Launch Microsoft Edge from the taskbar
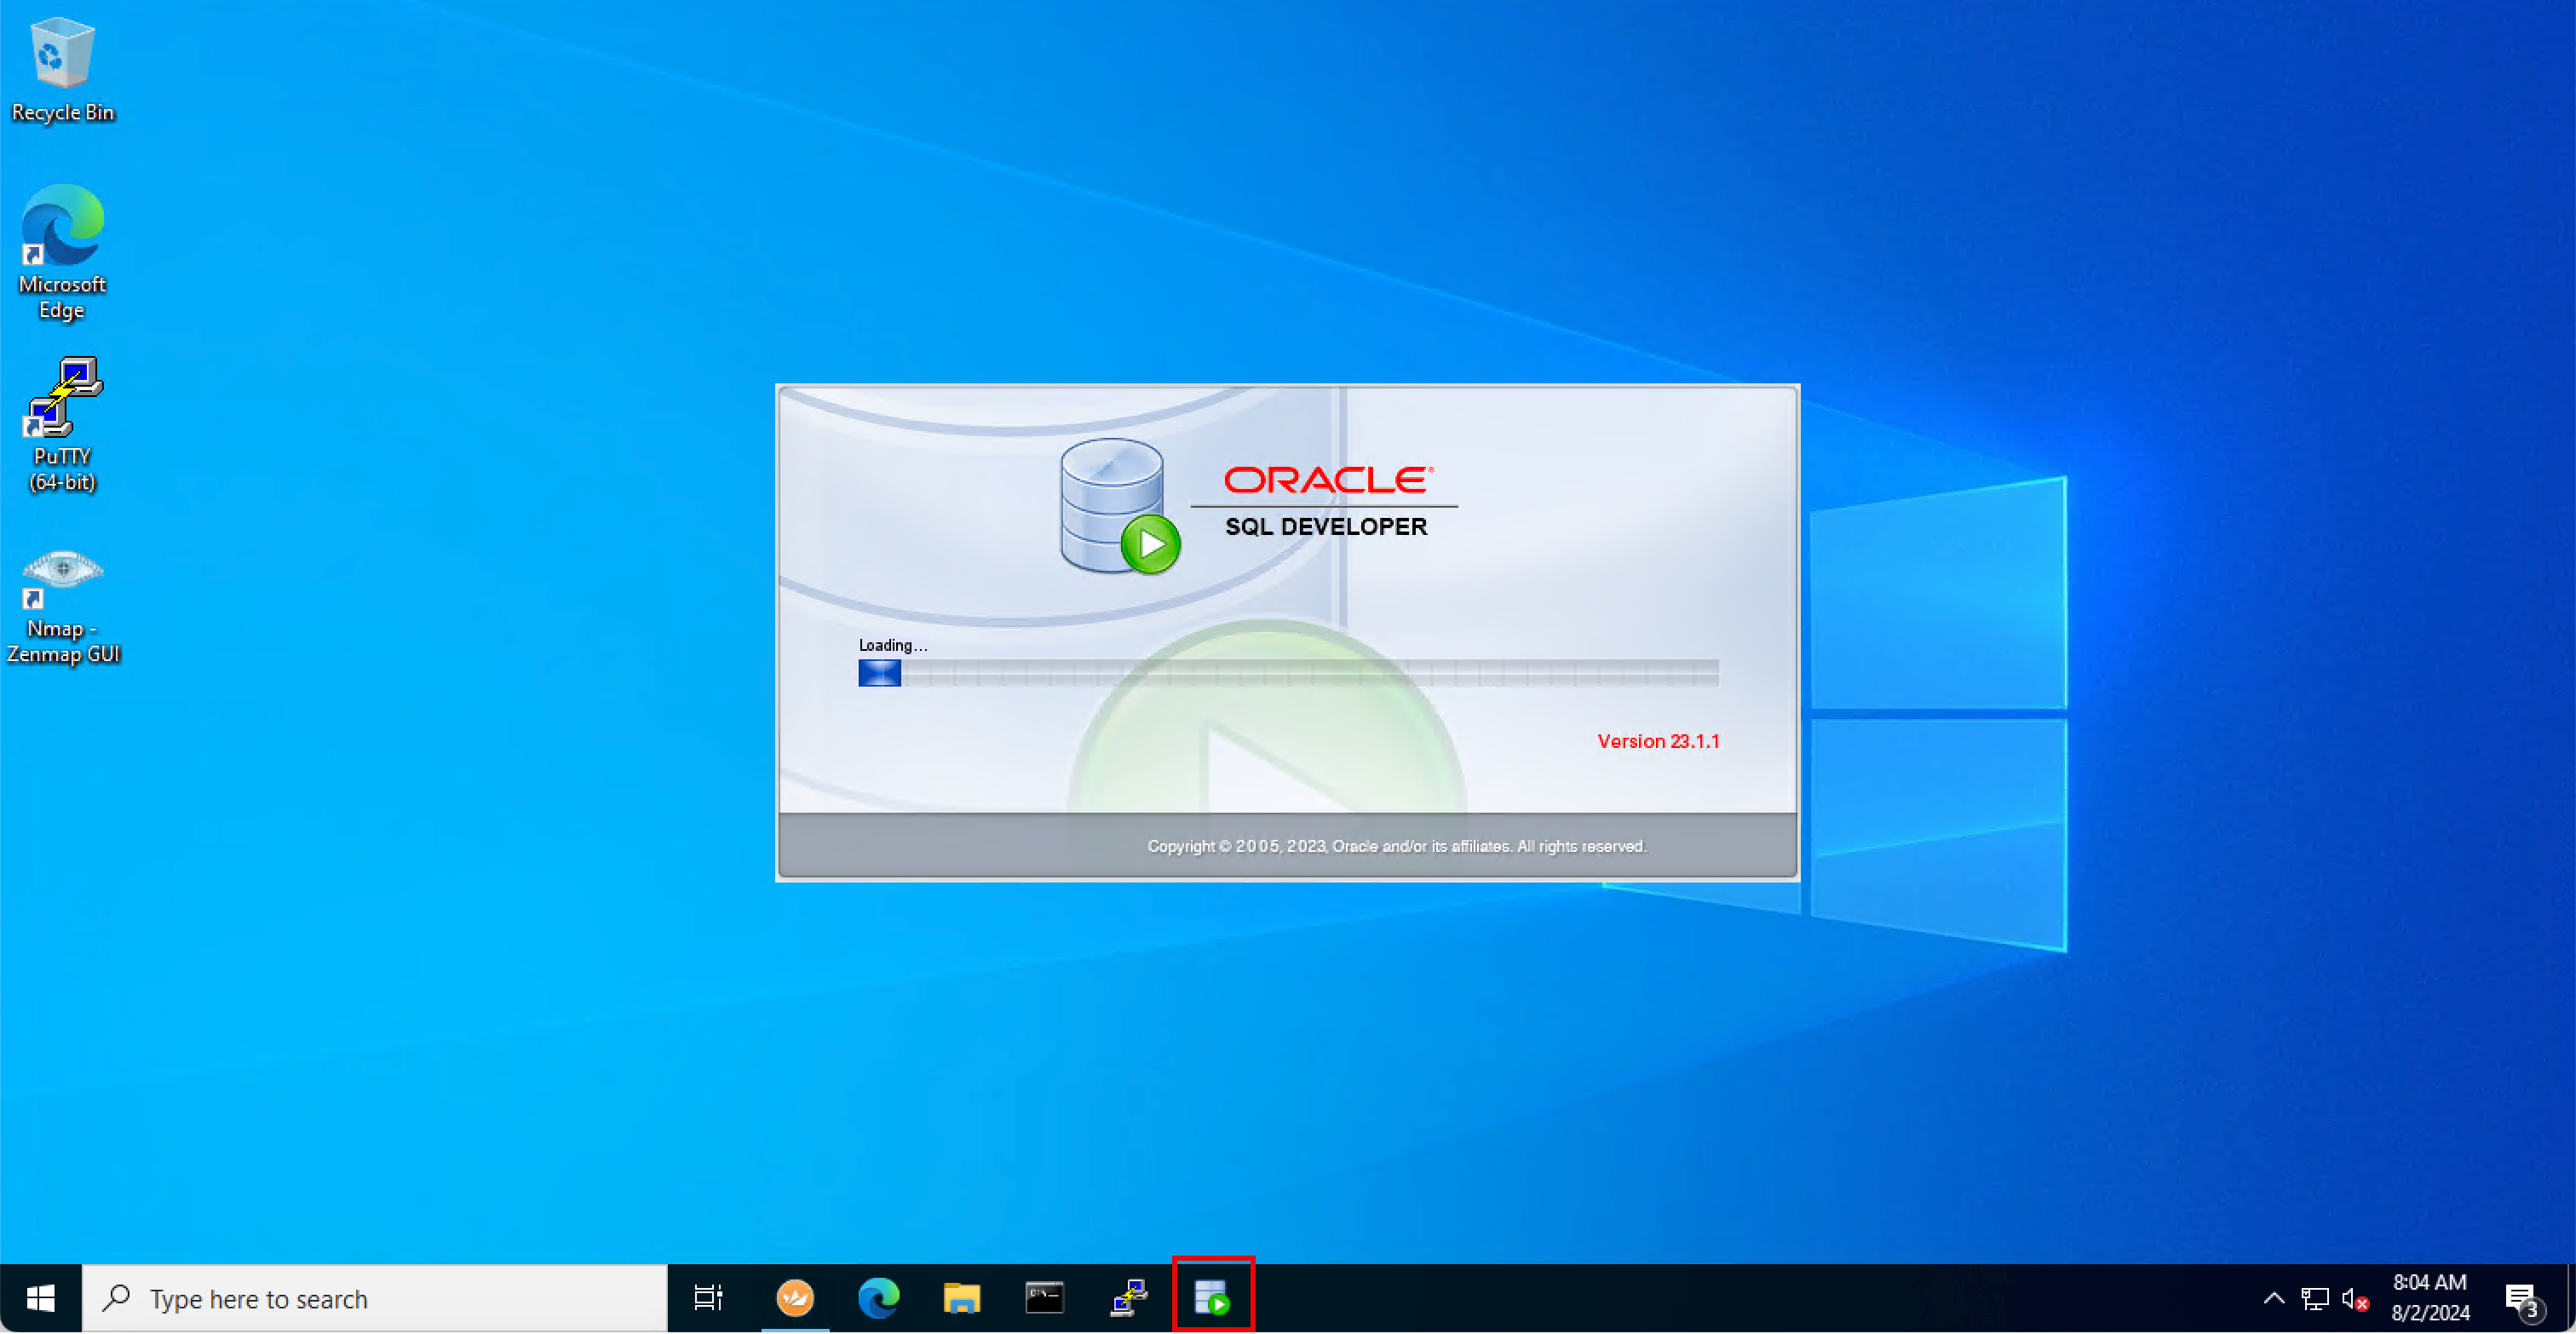2576x1334 pixels. tap(878, 1298)
